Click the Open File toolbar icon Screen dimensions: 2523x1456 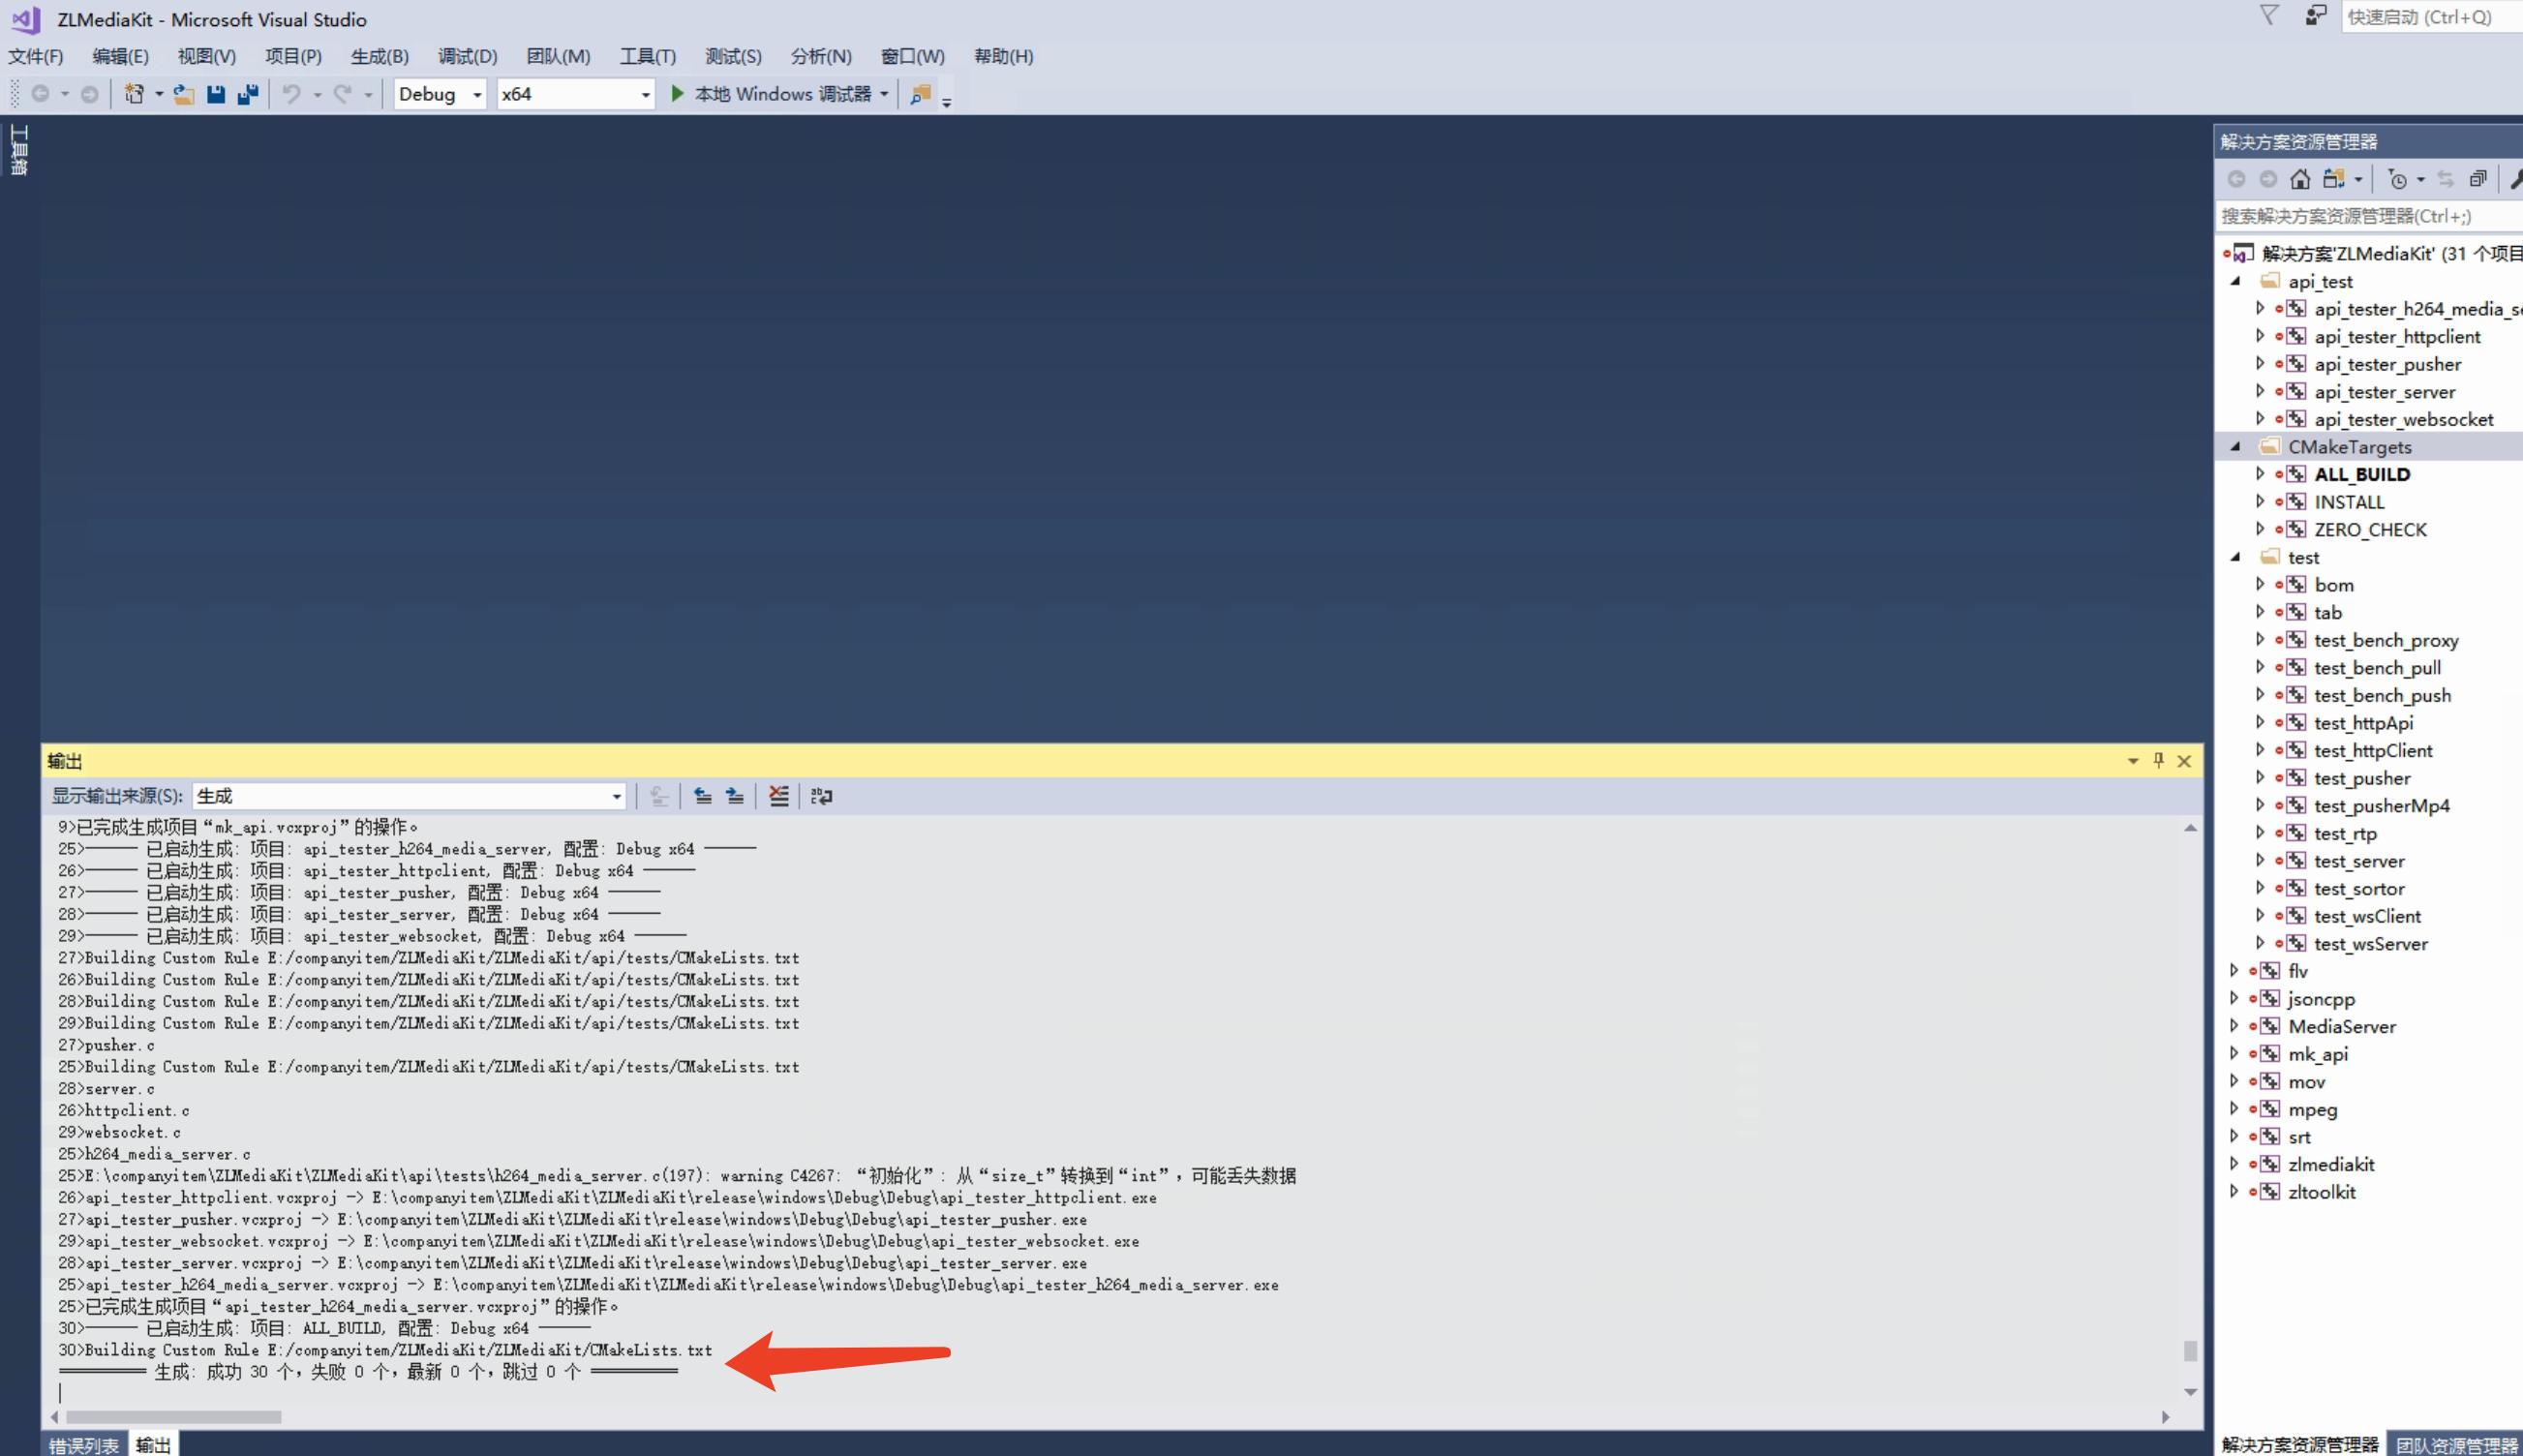(x=183, y=94)
